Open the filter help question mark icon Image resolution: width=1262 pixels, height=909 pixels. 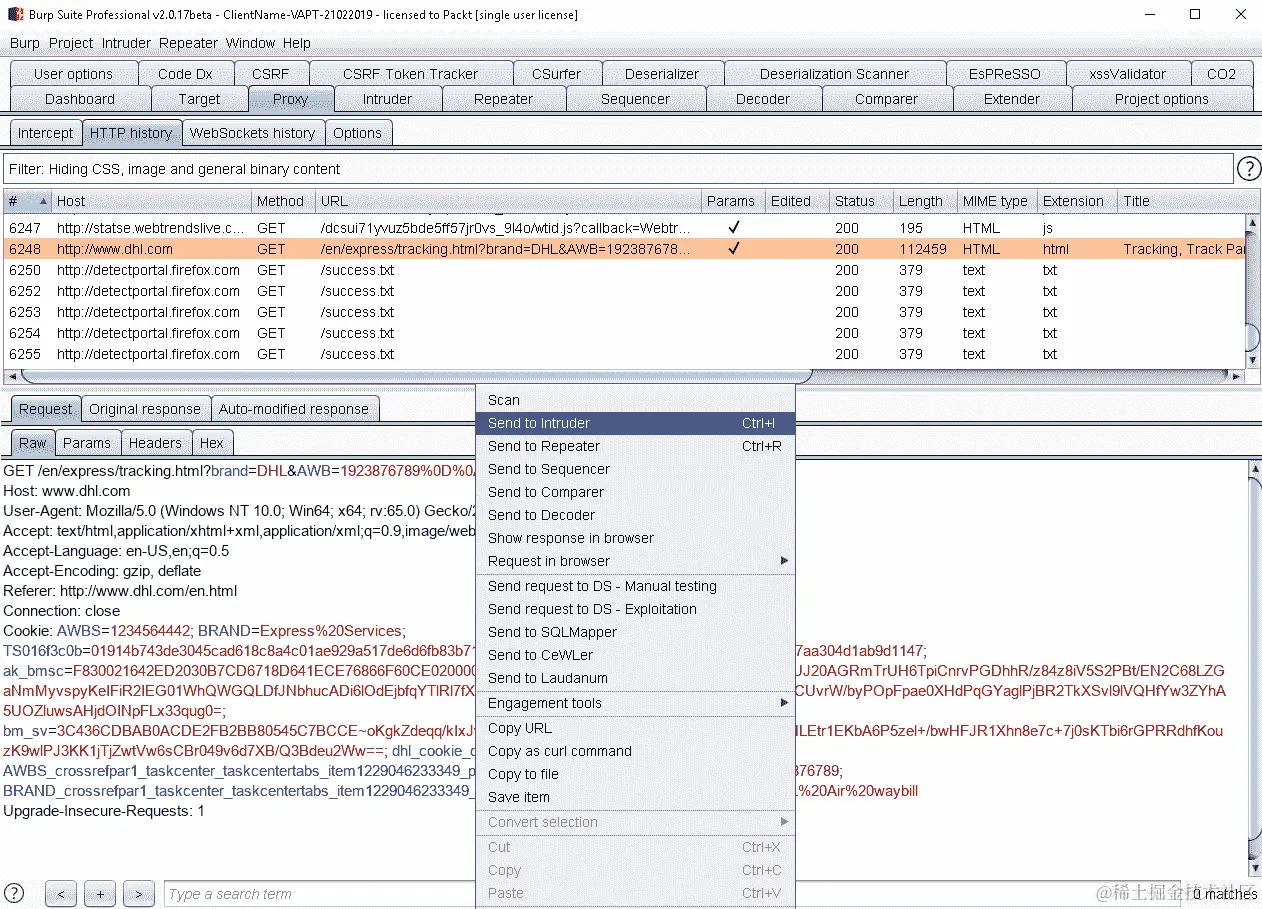1249,169
